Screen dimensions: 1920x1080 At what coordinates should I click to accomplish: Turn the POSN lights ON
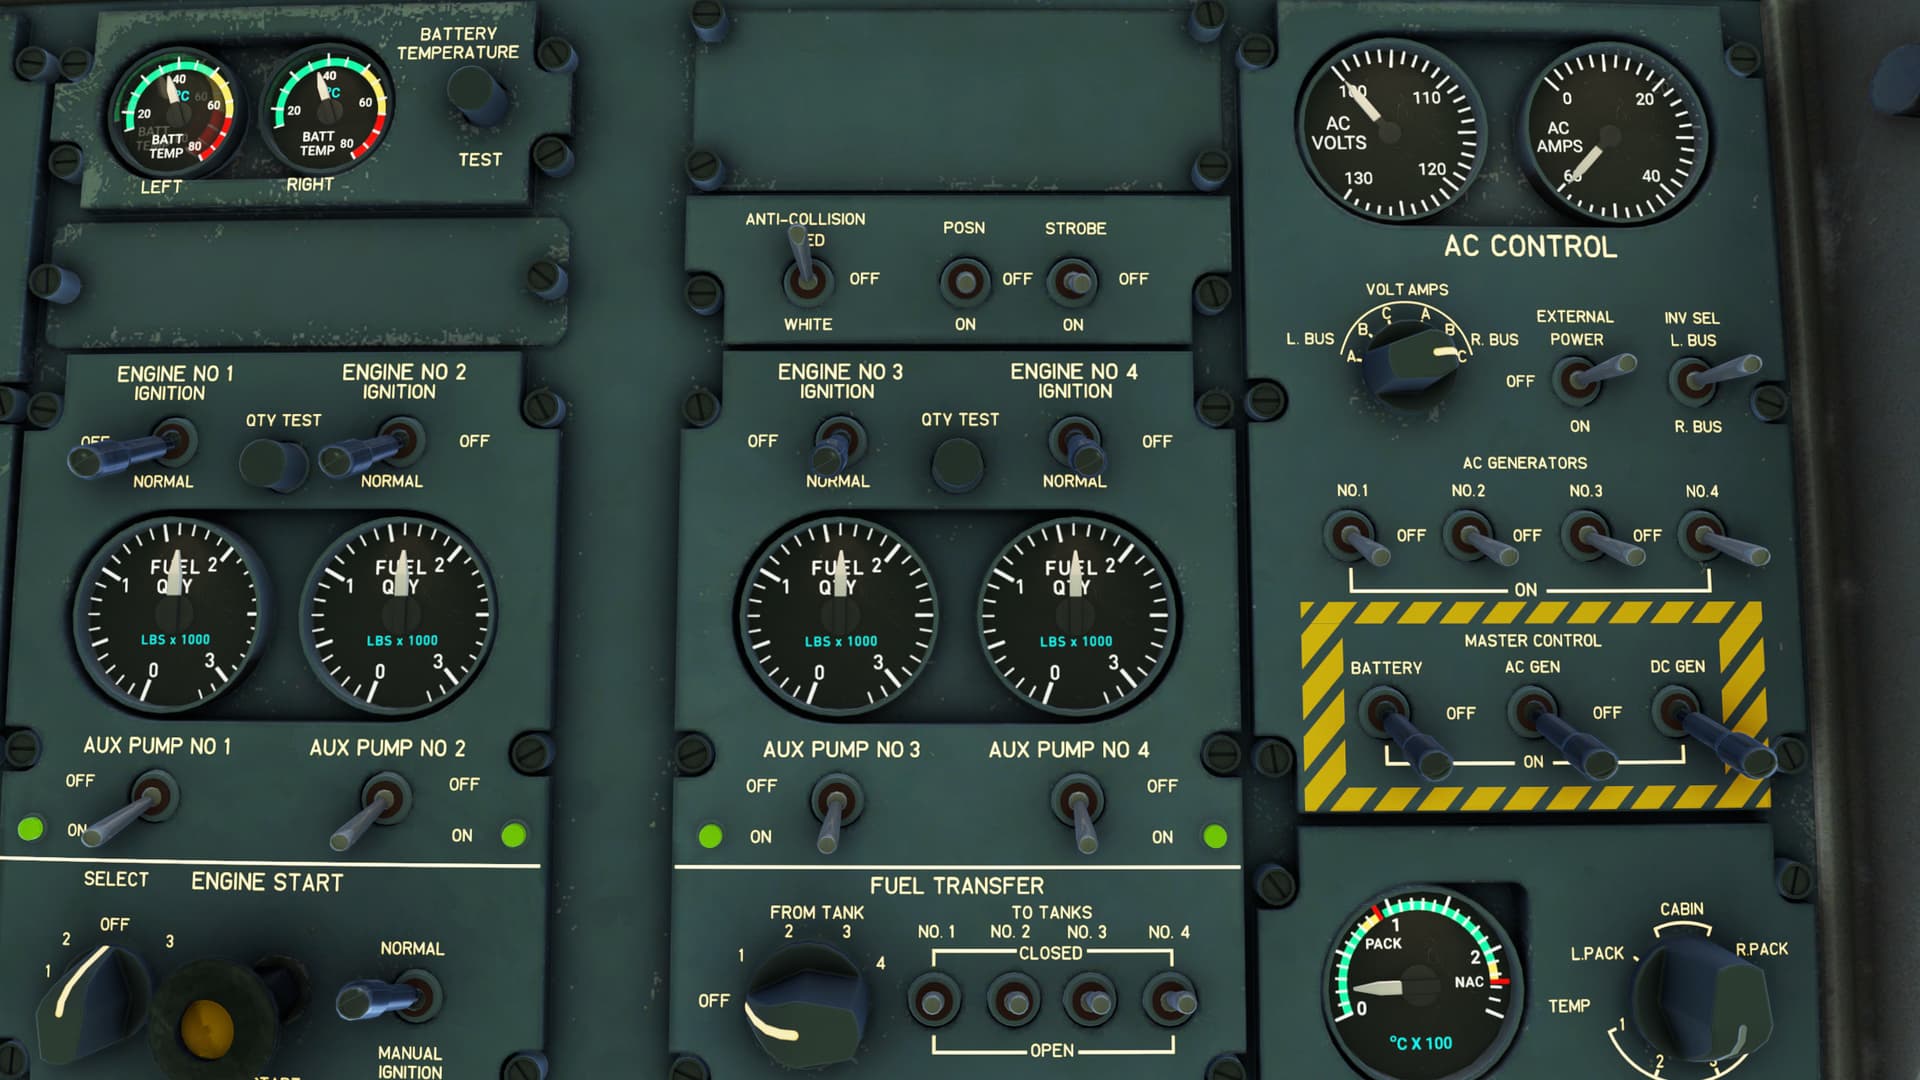[x=963, y=281]
